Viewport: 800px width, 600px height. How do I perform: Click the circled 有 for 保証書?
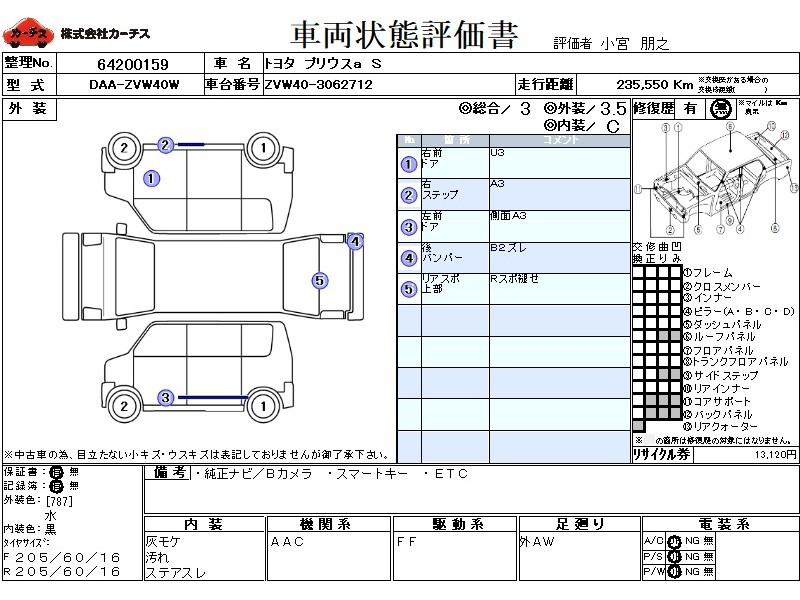click(x=57, y=471)
